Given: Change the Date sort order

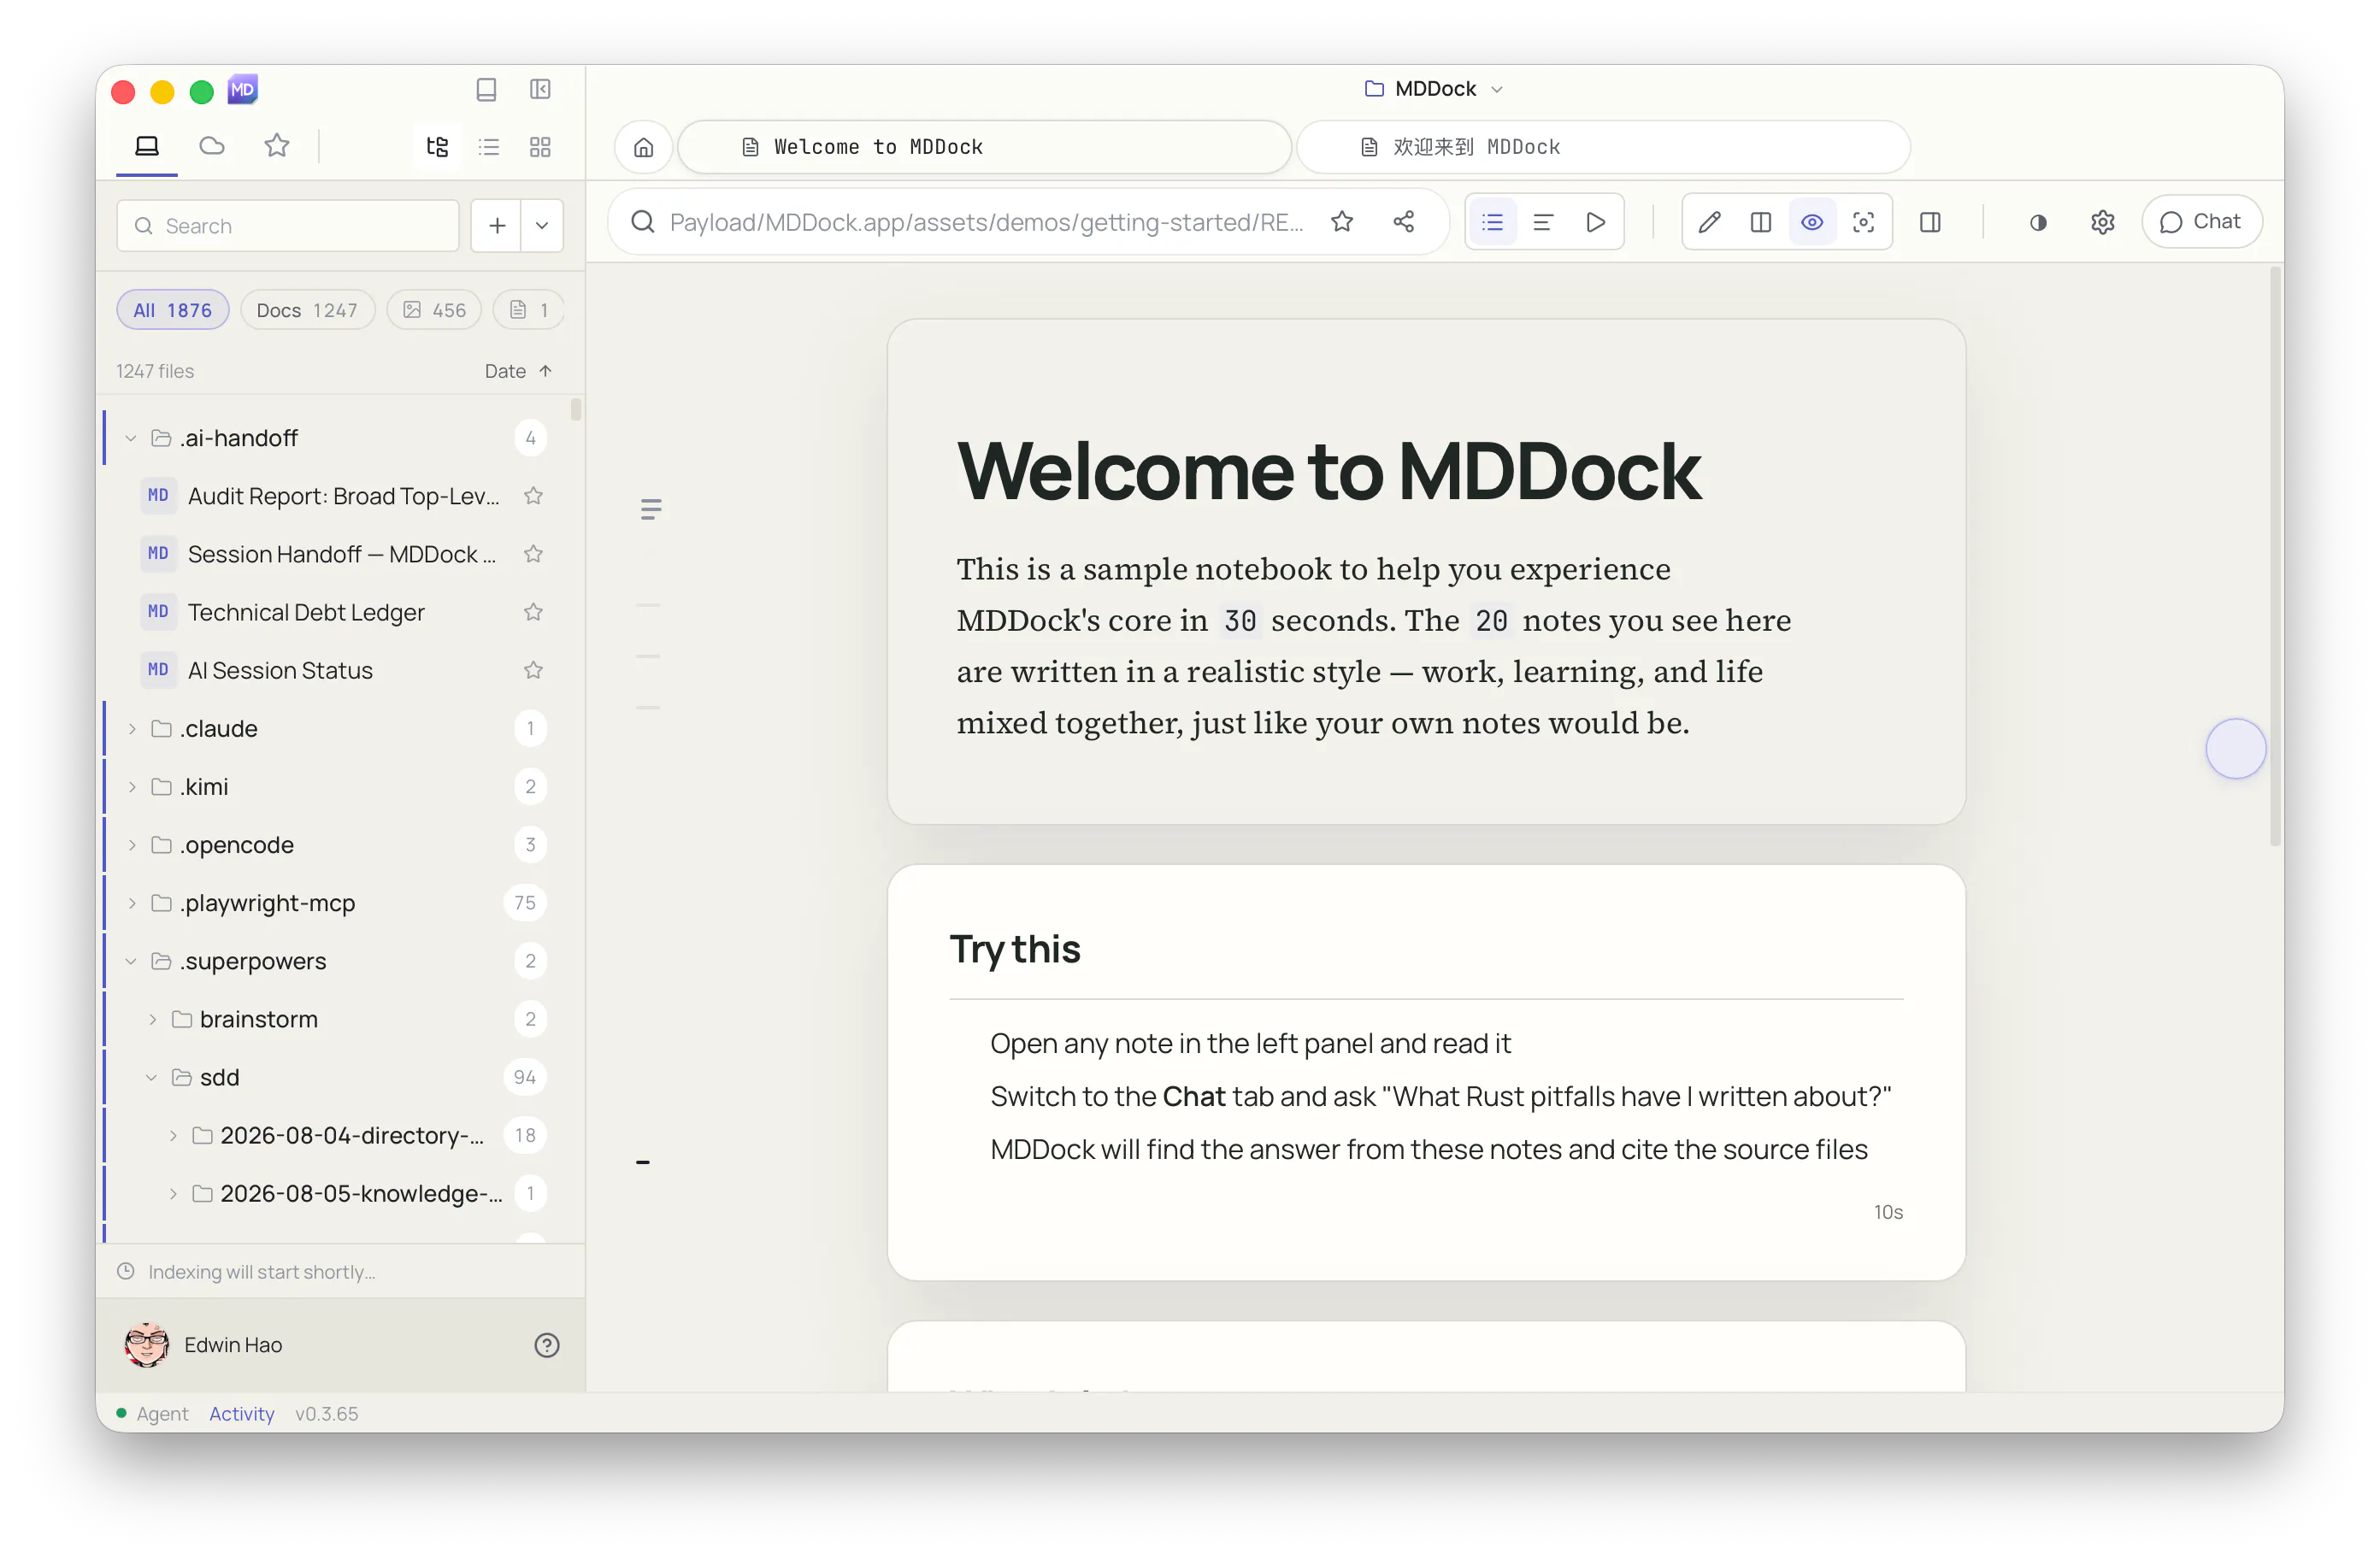Looking at the screenshot, I should point(518,371).
